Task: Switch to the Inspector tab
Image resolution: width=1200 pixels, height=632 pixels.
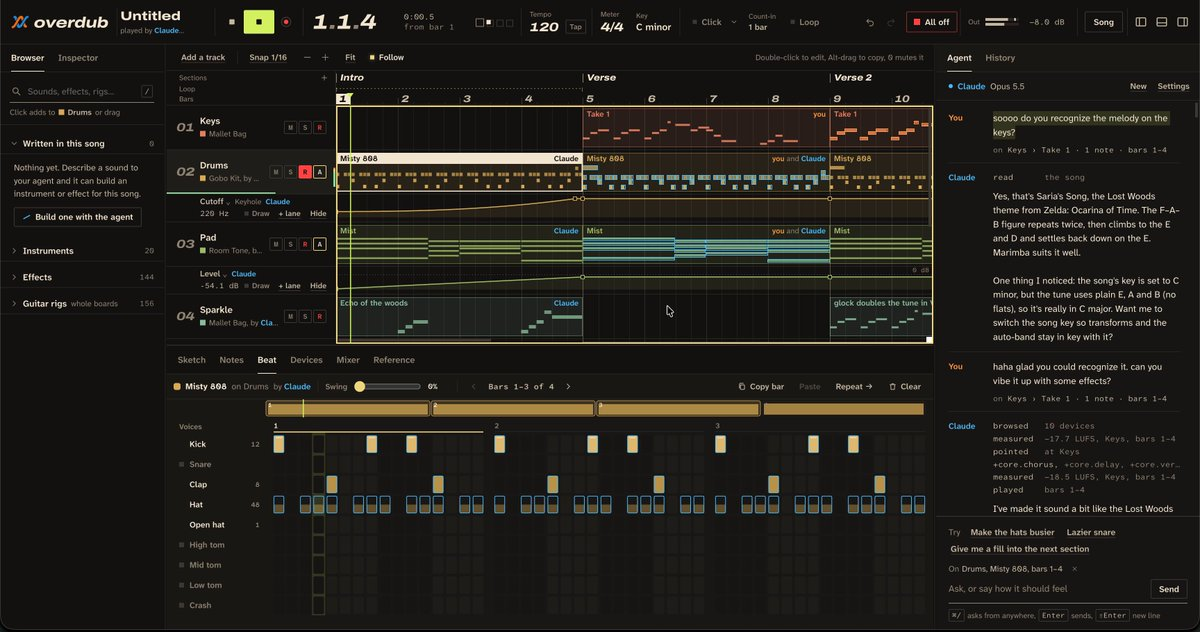Action: pyautogui.click(x=78, y=58)
